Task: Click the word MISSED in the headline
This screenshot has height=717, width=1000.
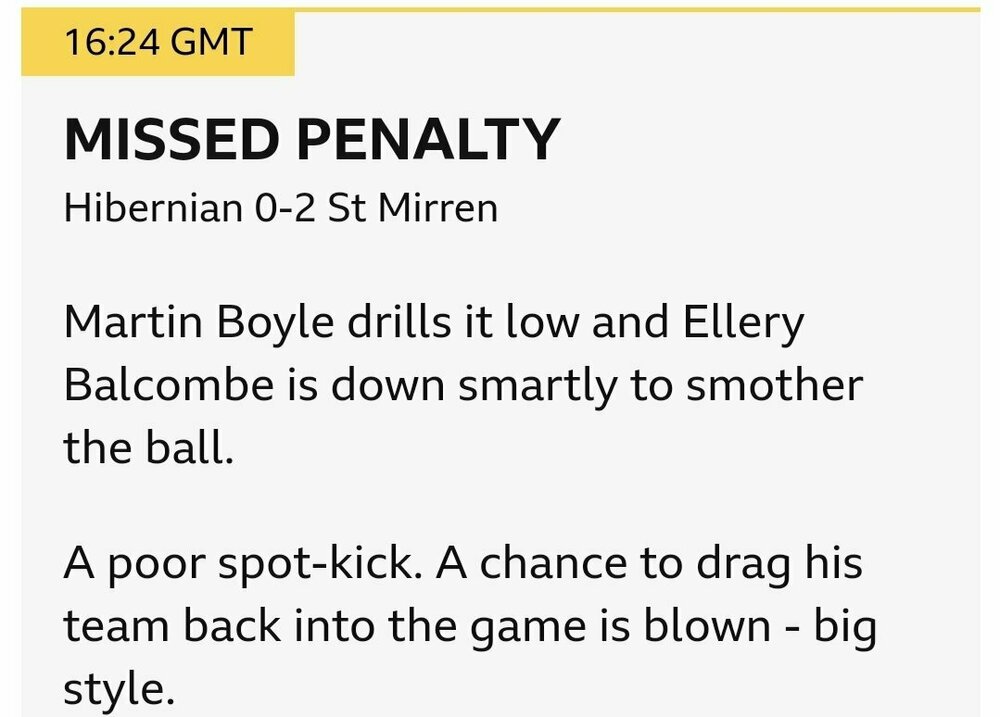Action: [171, 140]
